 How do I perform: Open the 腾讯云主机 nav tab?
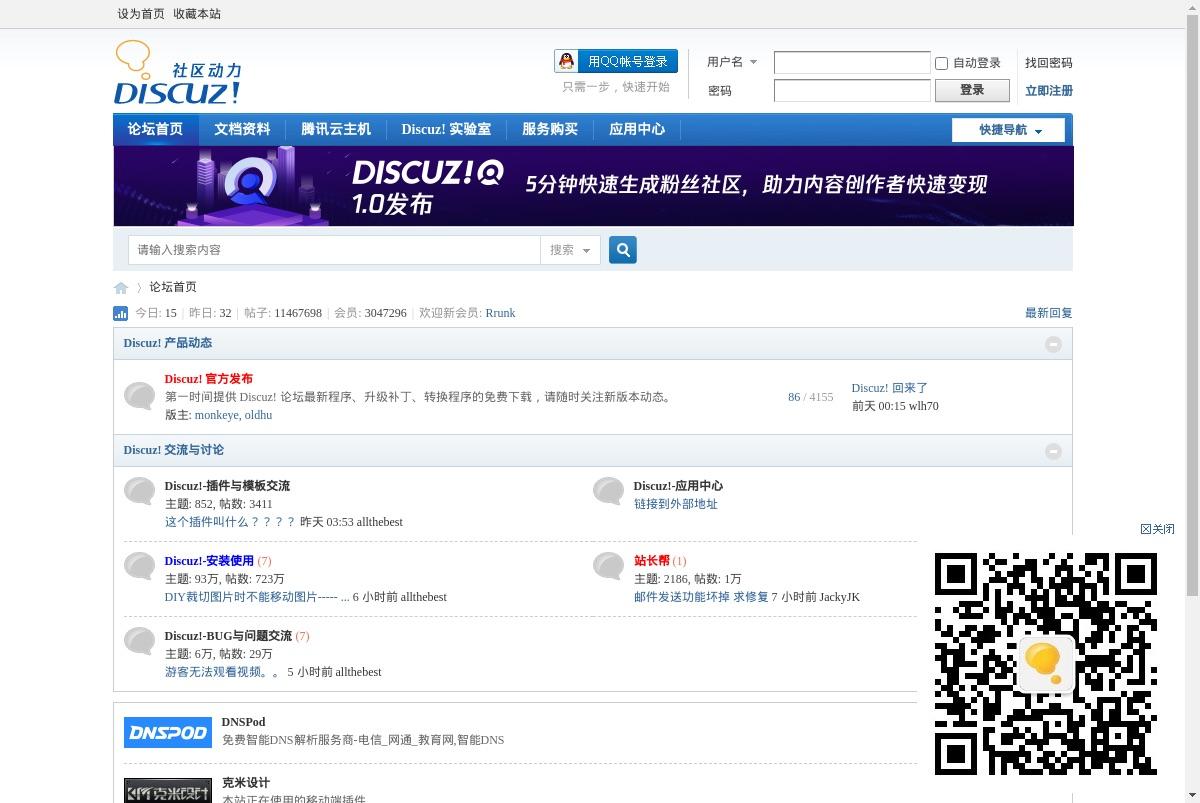[336, 129]
